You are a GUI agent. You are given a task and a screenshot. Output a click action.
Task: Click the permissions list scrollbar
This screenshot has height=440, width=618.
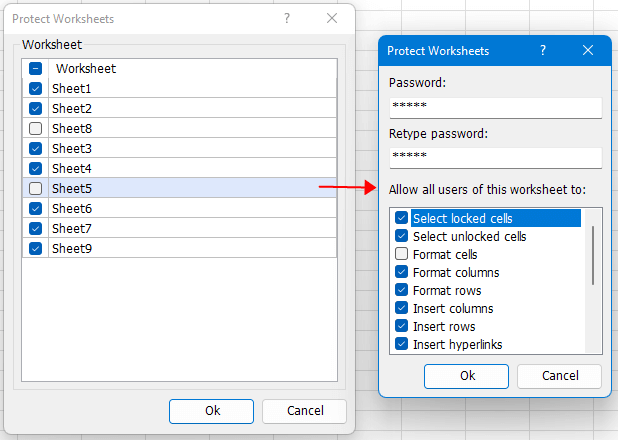point(593,255)
